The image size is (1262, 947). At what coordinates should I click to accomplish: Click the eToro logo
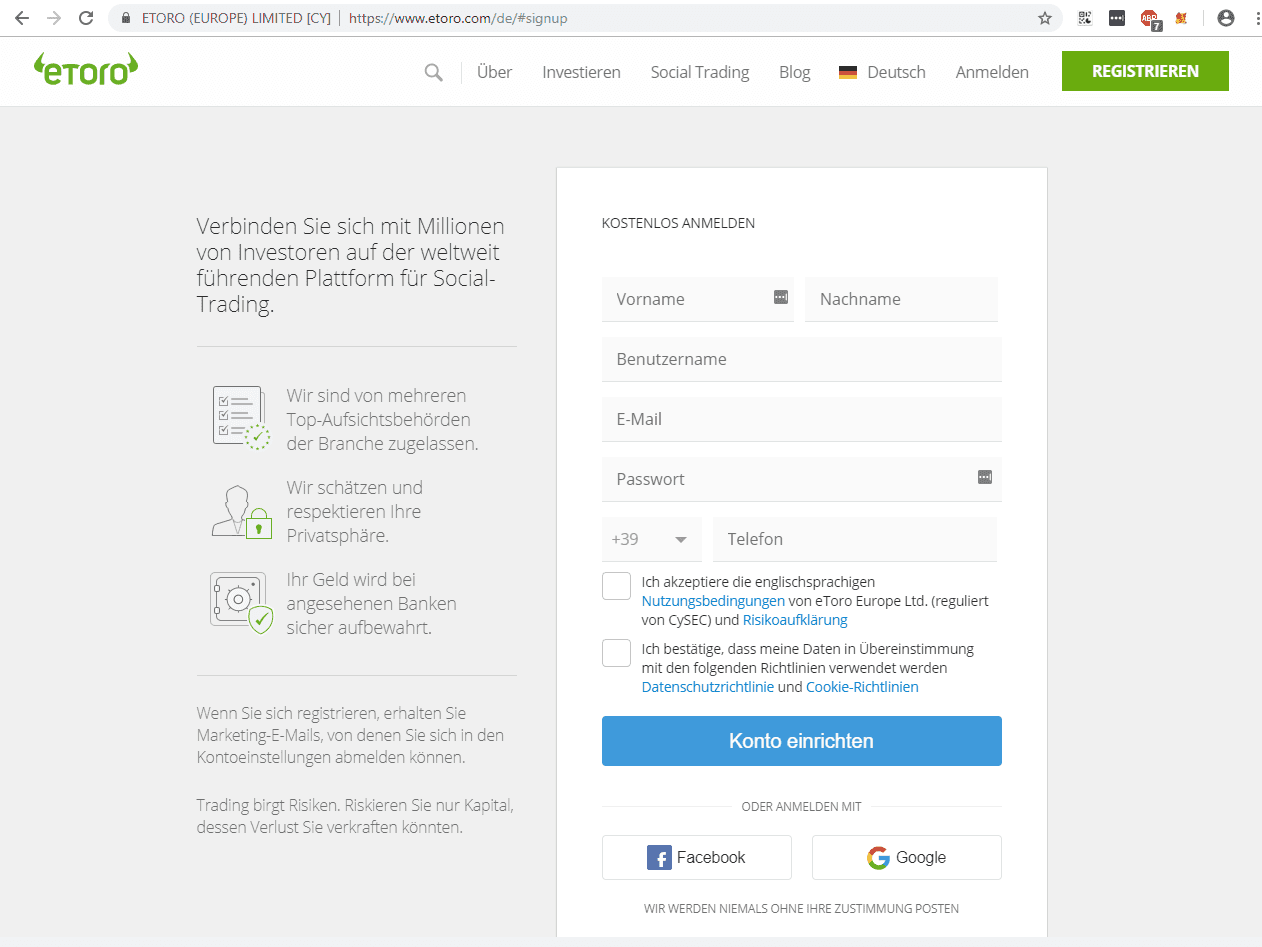[85, 69]
